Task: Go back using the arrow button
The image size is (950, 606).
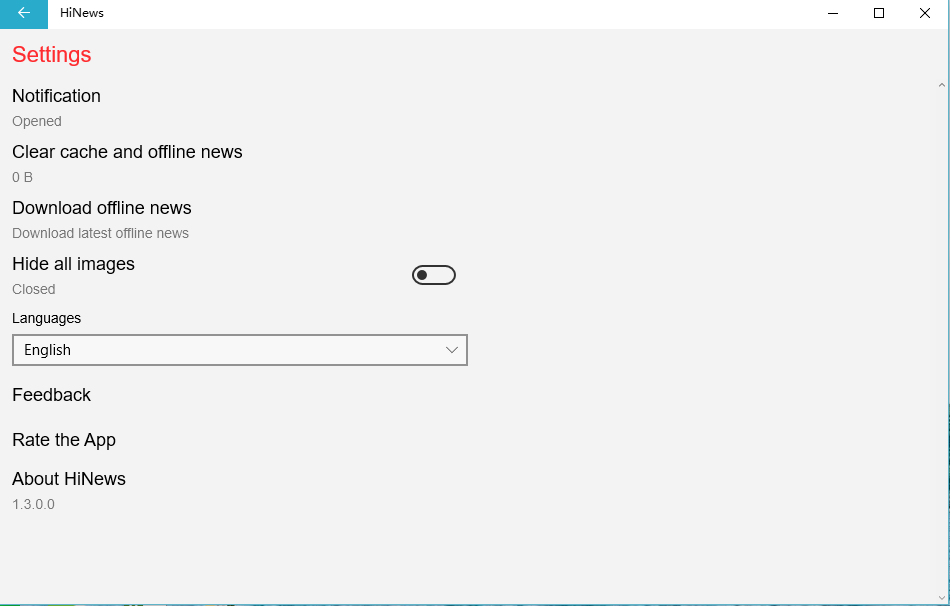Action: point(24,13)
